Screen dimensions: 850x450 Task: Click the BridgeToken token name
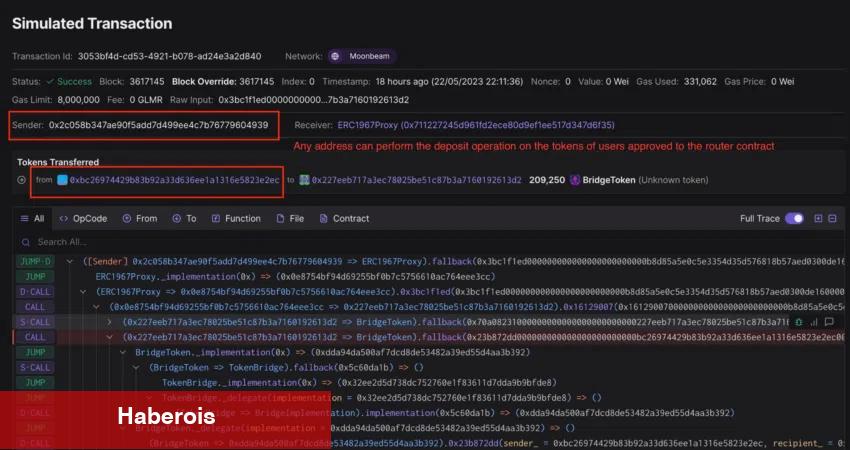[609, 180]
